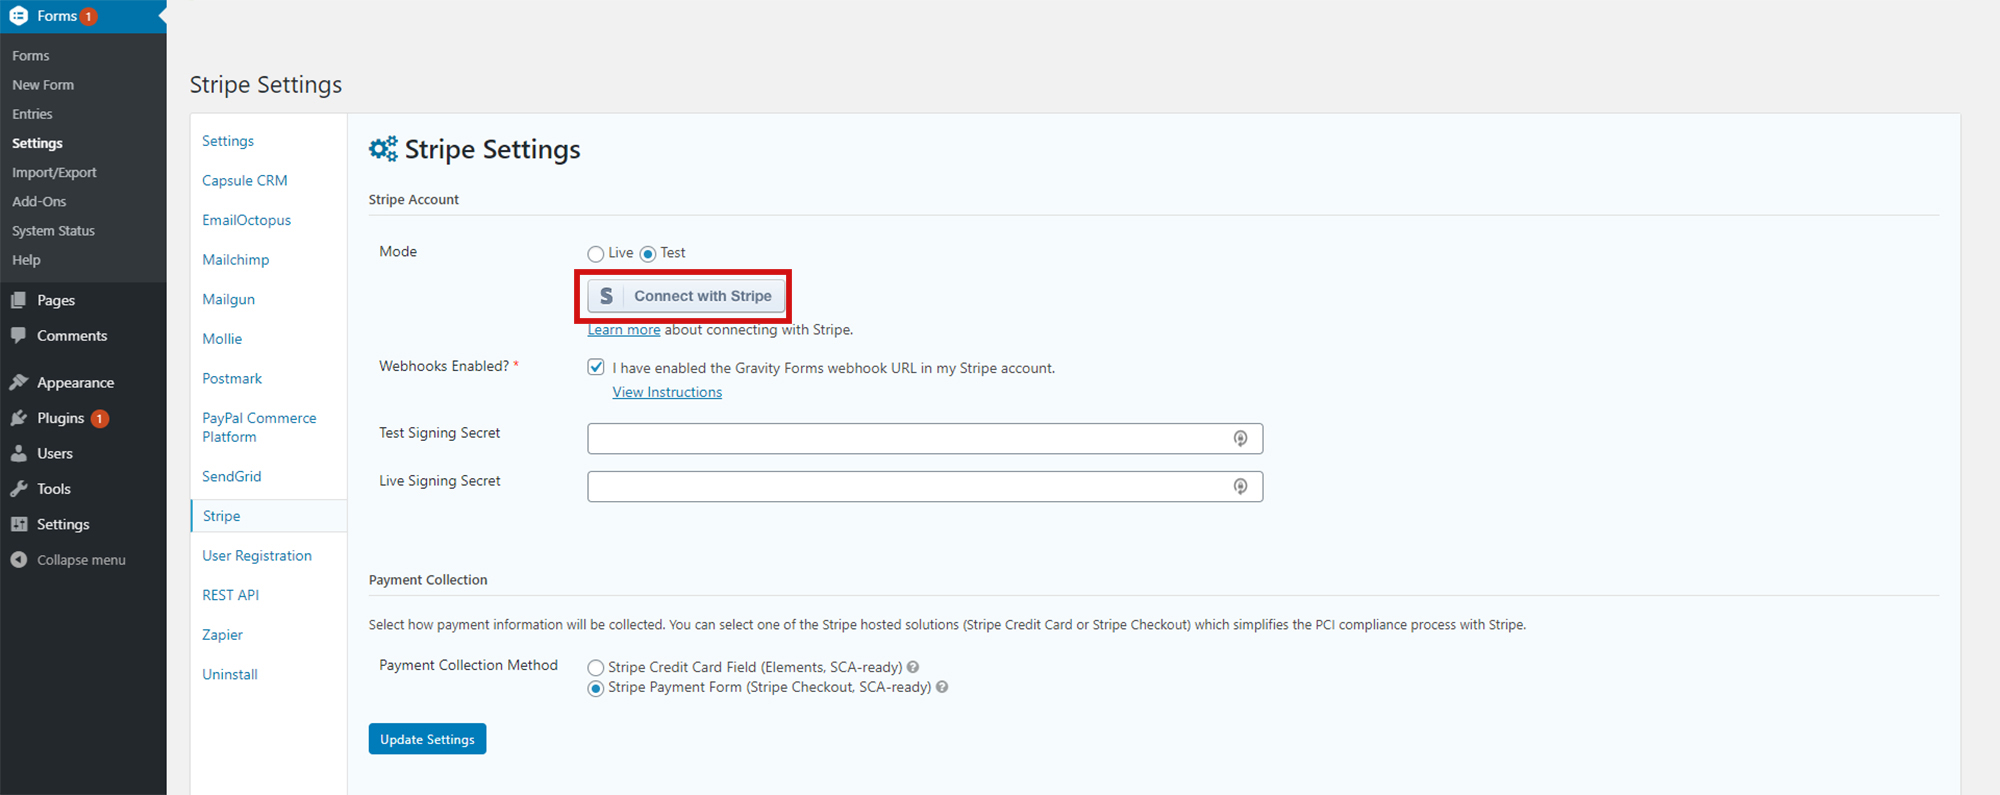
Task: Open Gravity Forms Settings submenu item
Action: click(37, 143)
